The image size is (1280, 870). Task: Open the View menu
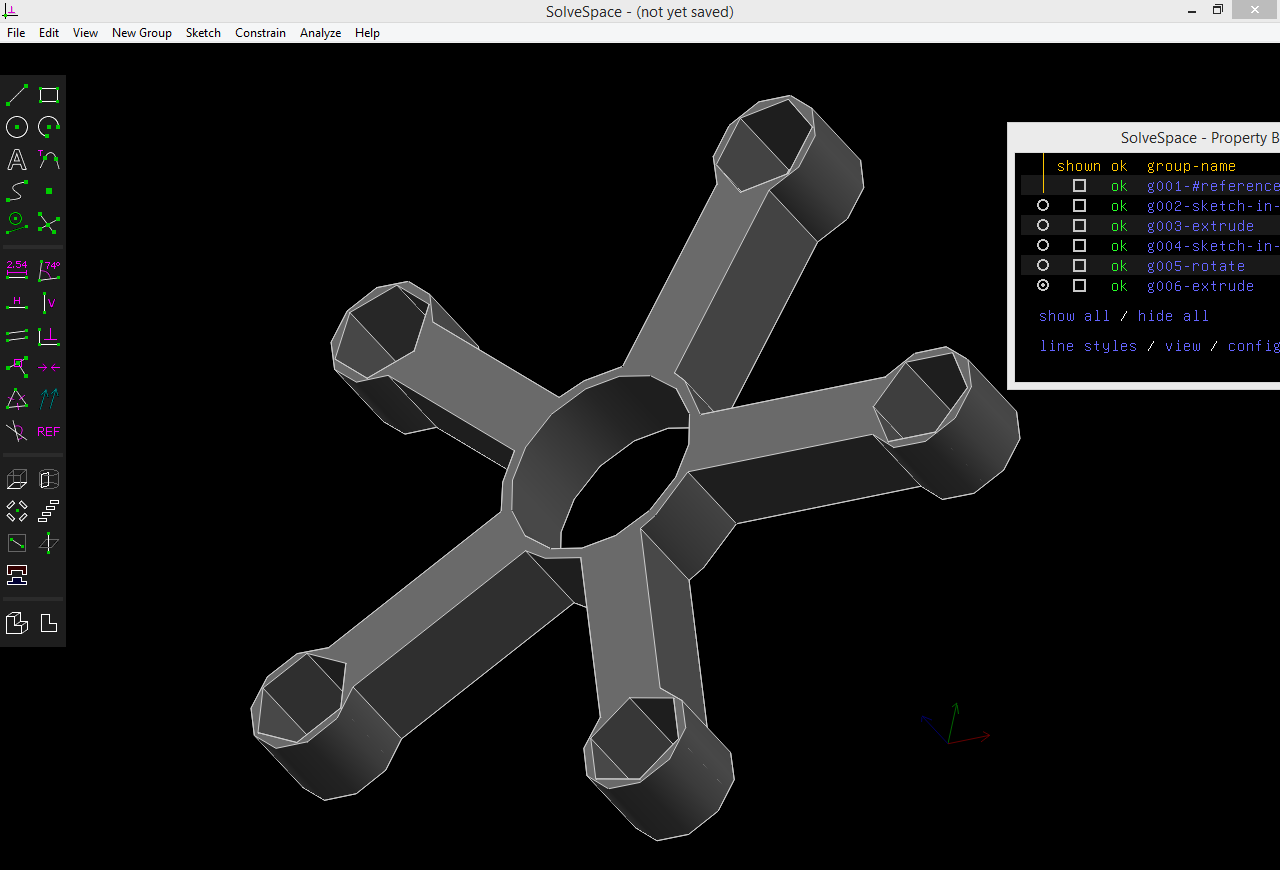[x=85, y=33]
